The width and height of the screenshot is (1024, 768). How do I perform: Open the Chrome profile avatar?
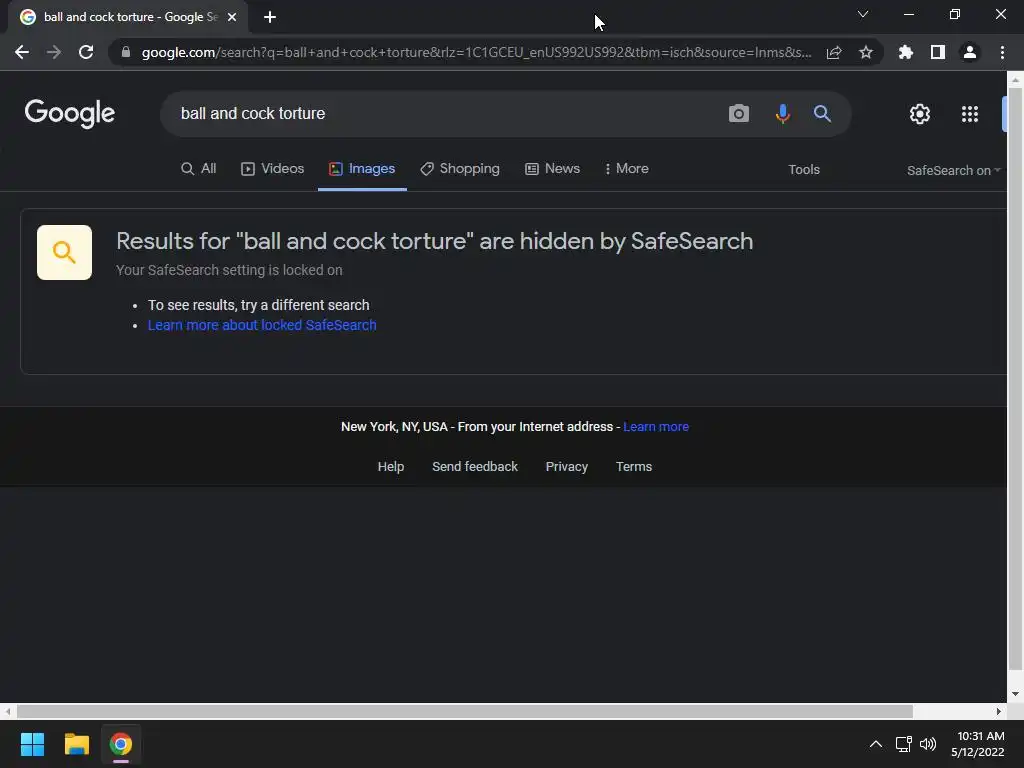[x=970, y=52]
